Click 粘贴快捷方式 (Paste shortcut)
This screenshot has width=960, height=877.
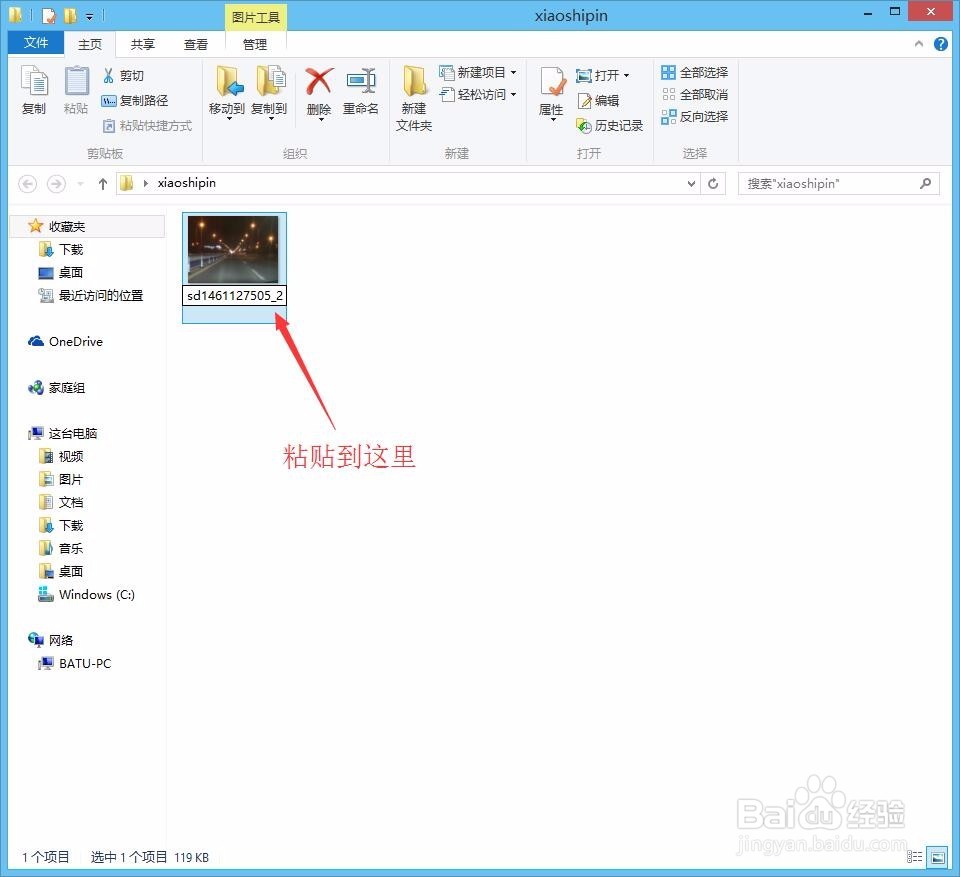[148, 126]
